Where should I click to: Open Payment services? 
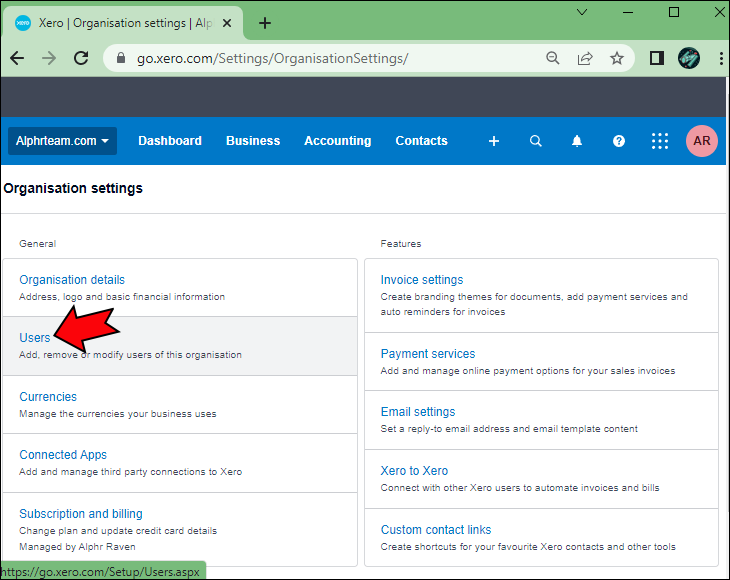(428, 354)
